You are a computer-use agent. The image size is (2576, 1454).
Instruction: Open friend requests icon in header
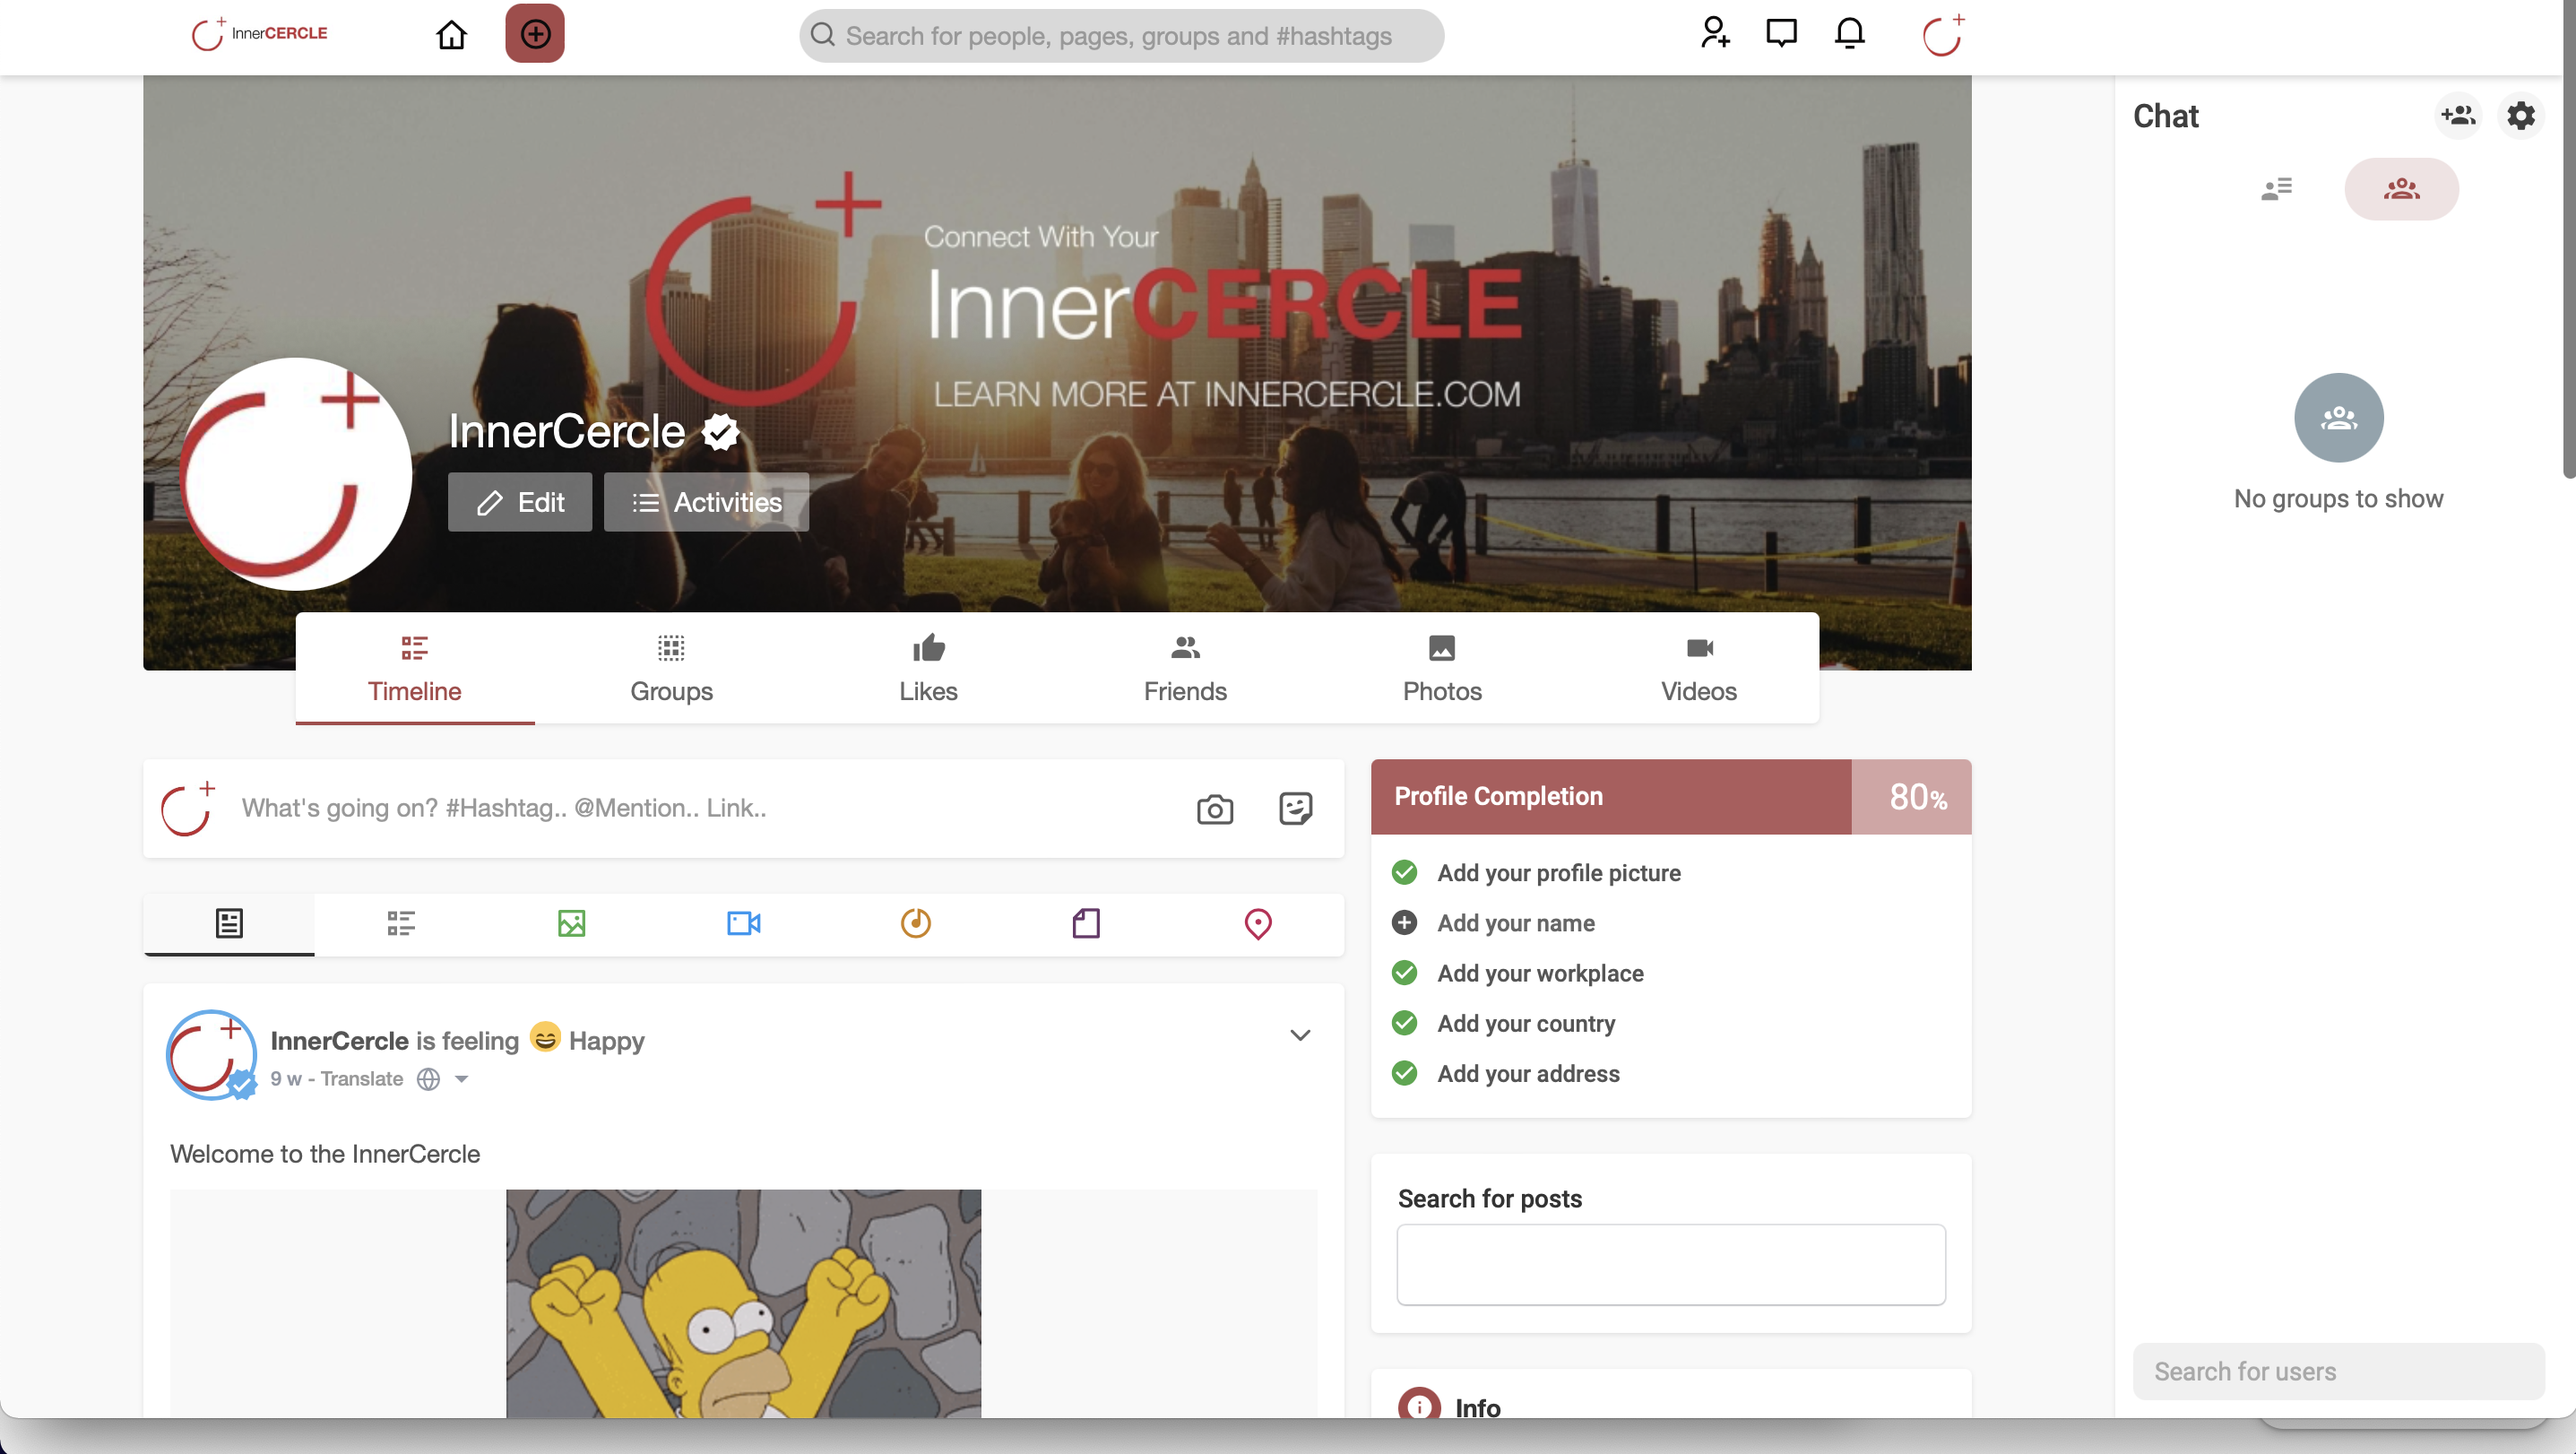[1714, 33]
